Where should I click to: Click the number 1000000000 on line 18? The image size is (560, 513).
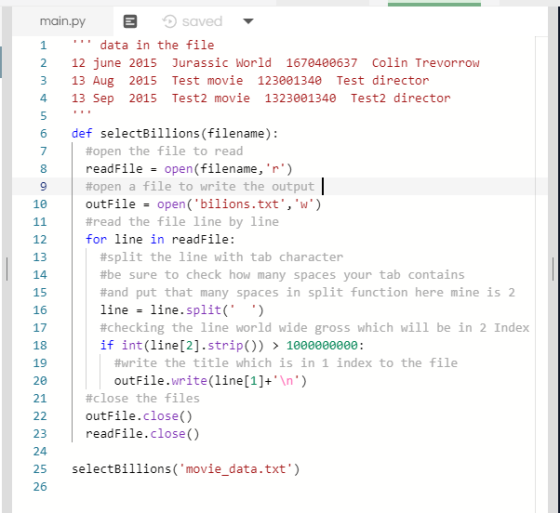pos(322,345)
